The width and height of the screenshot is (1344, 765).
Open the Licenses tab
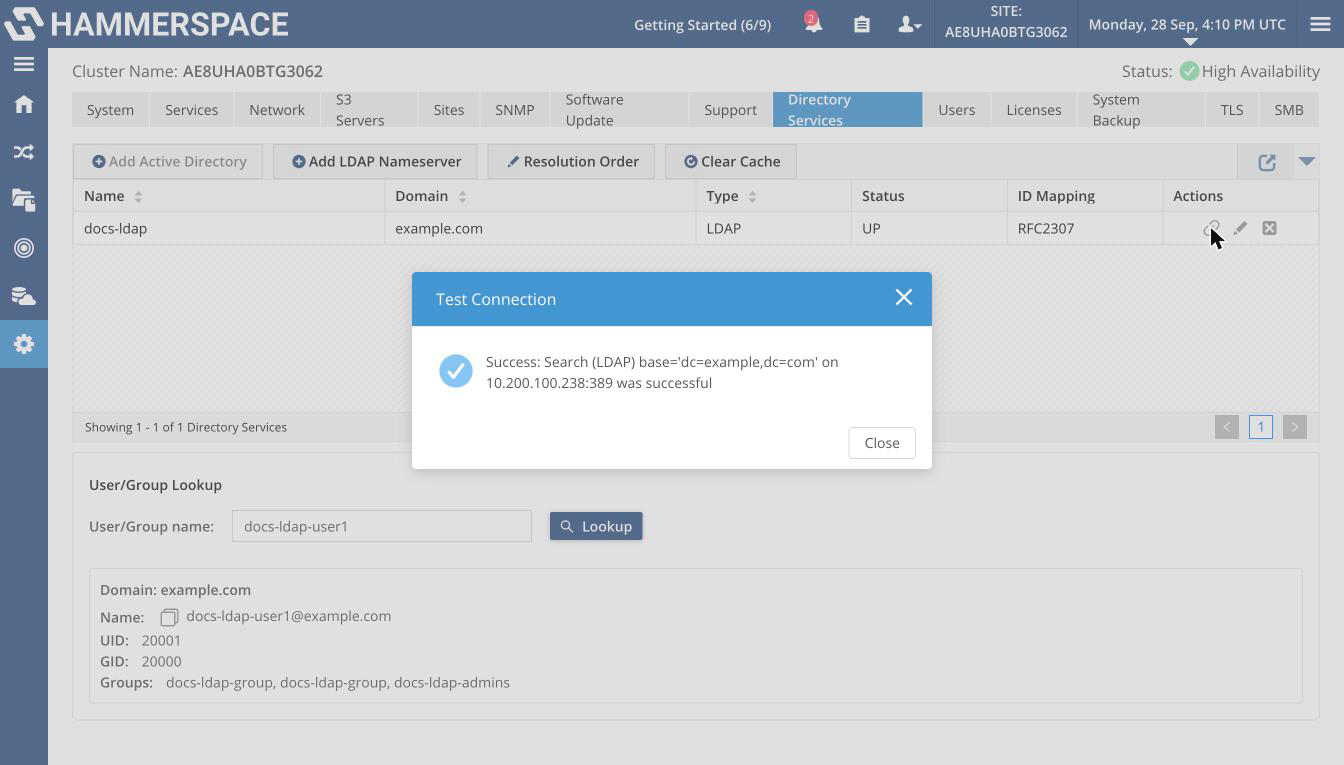pos(1033,110)
